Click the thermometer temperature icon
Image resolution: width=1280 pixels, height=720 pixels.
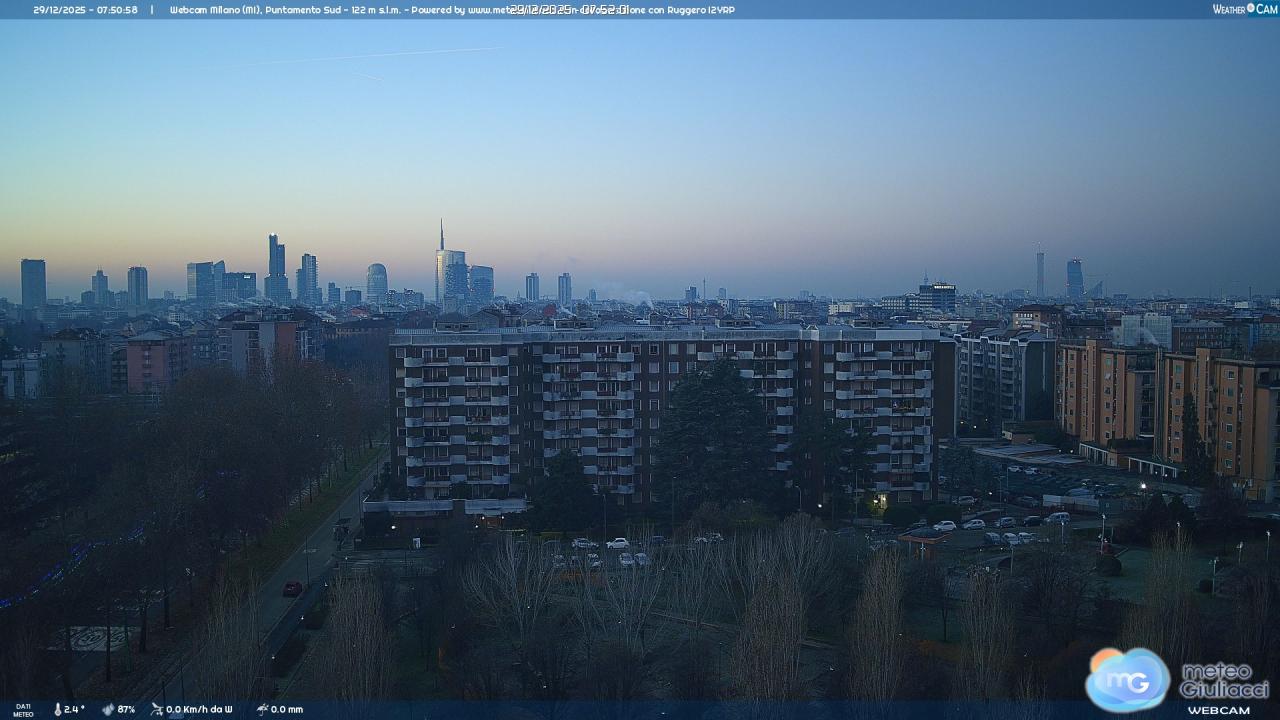point(58,709)
